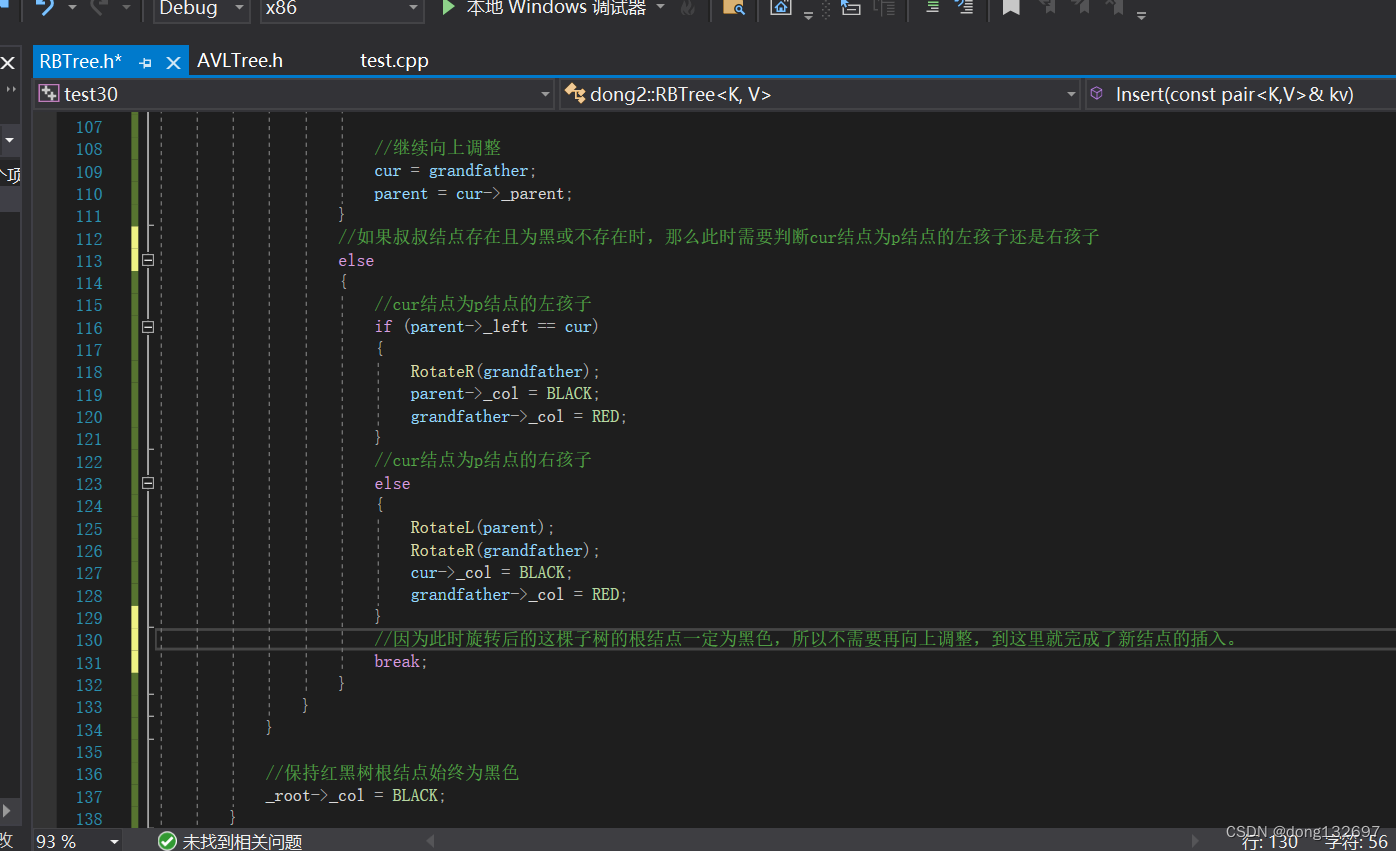Click the left panel dropdown arrow
1396x851 pixels.
coord(9,141)
